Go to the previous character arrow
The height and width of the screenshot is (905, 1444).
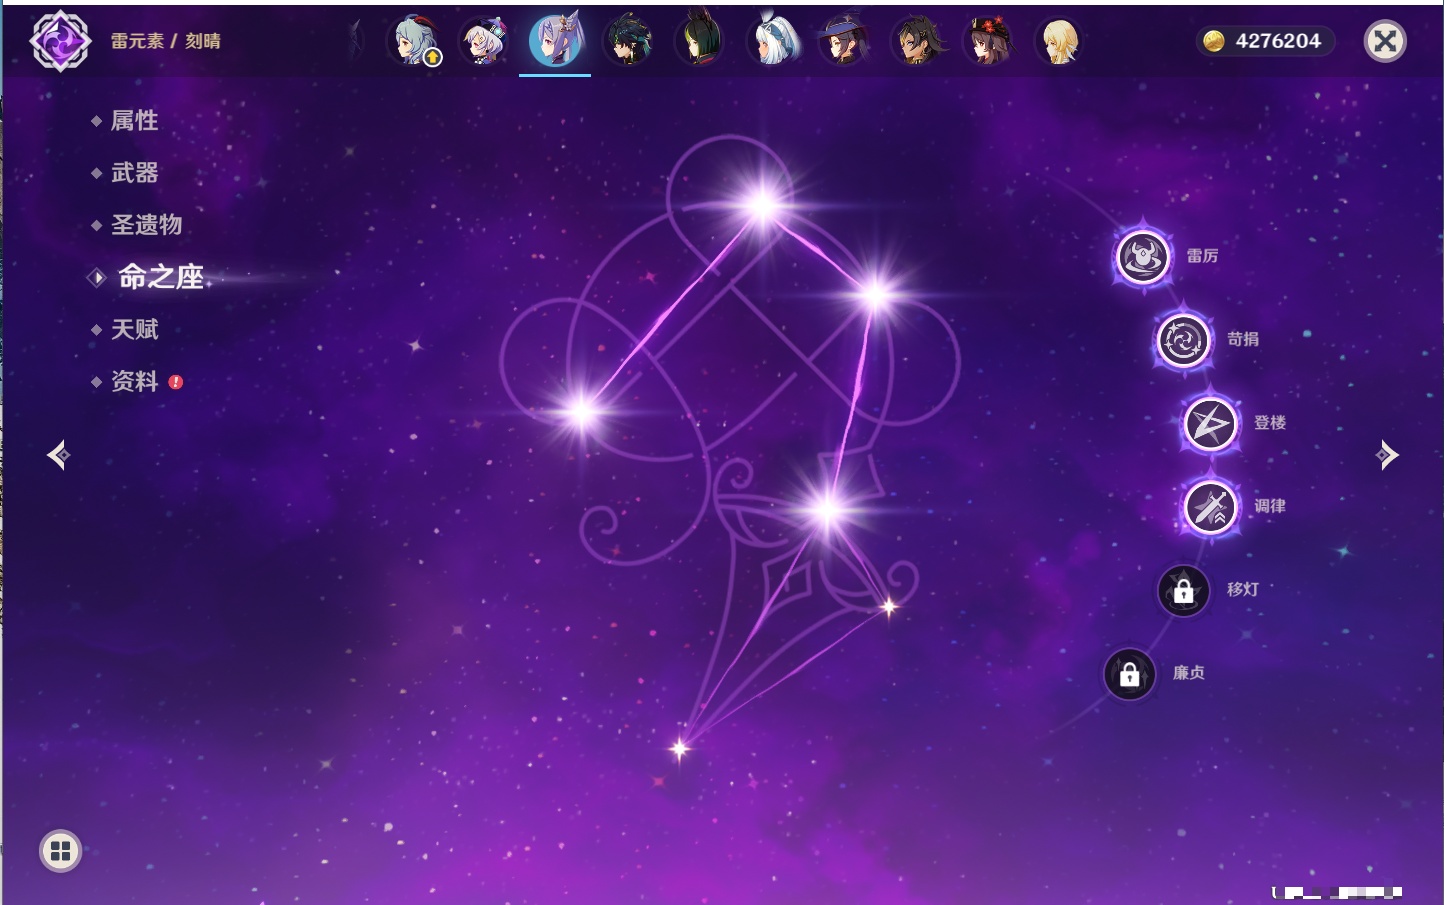click(58, 455)
